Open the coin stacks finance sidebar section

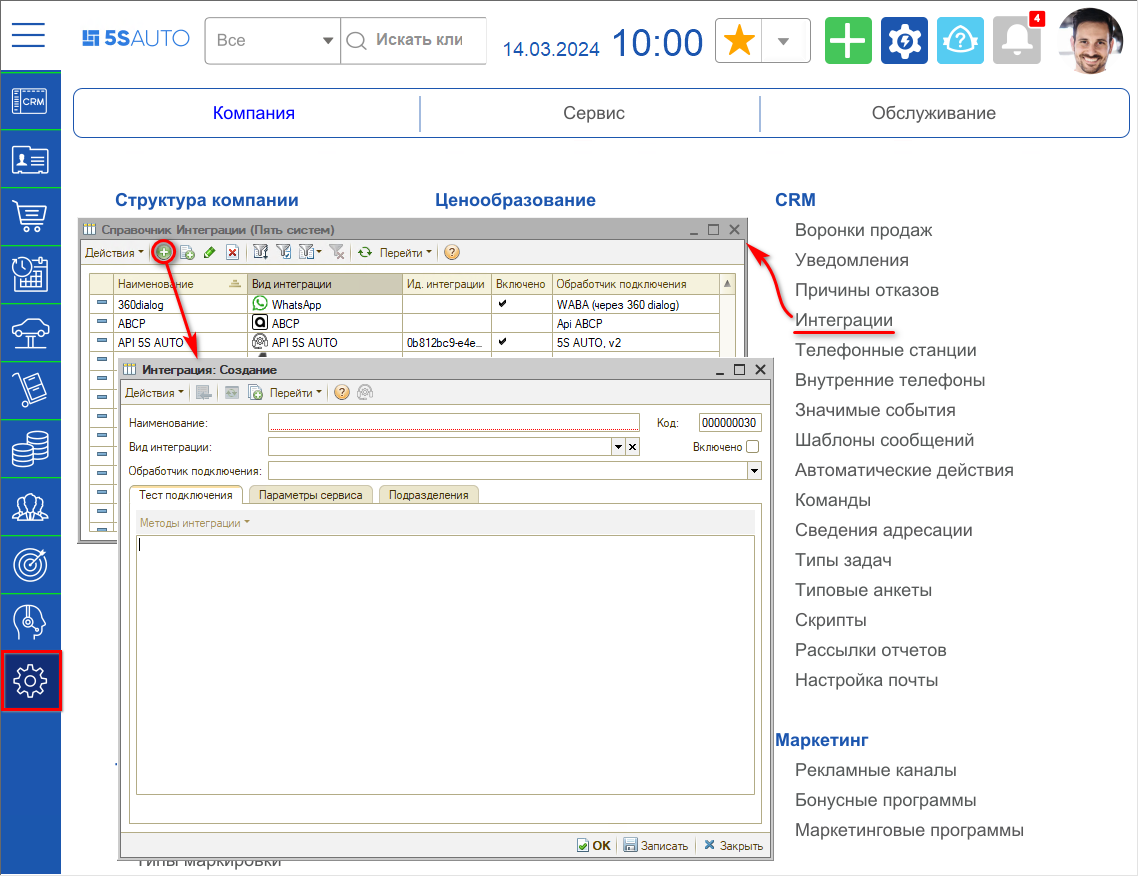click(30, 449)
